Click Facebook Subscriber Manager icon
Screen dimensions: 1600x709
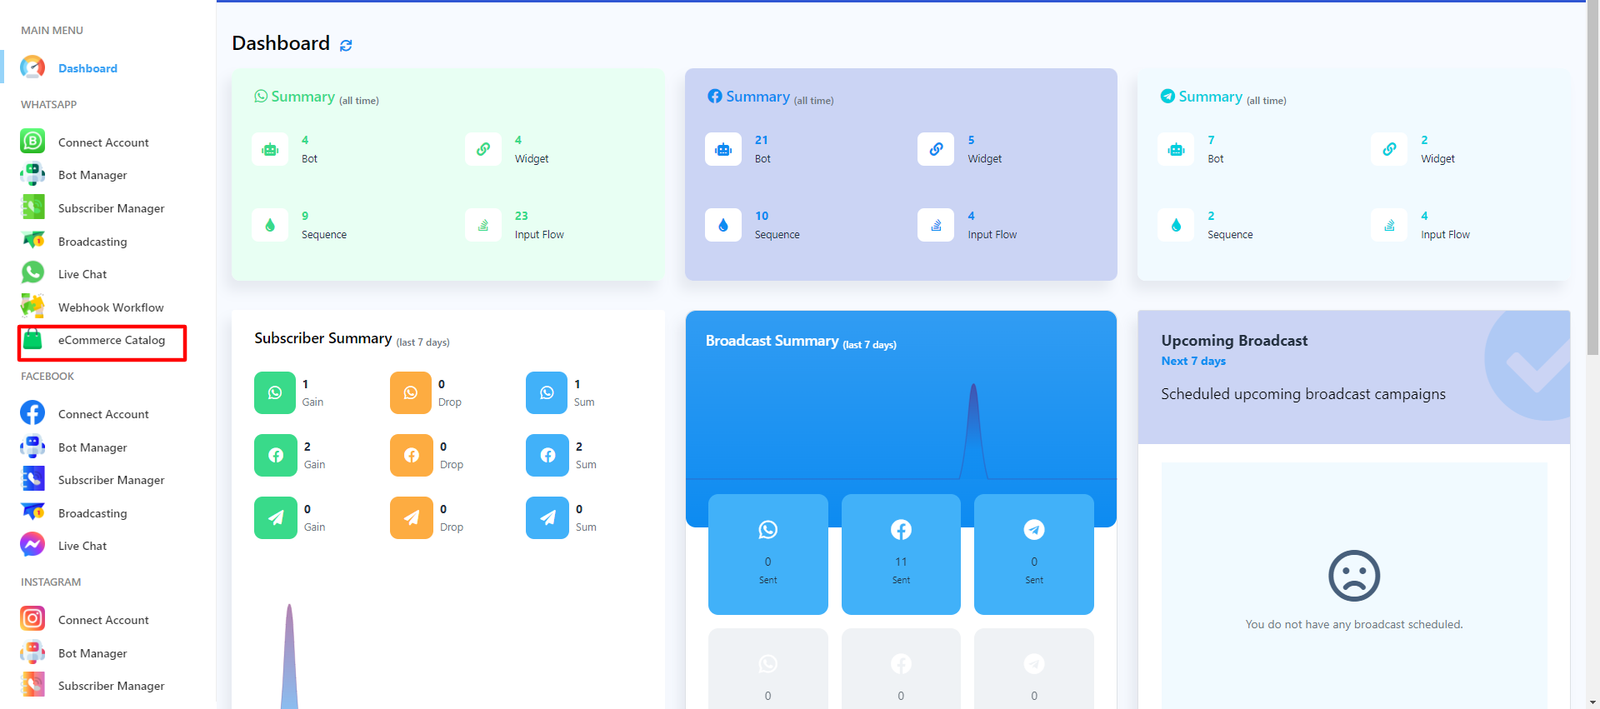[x=32, y=479]
